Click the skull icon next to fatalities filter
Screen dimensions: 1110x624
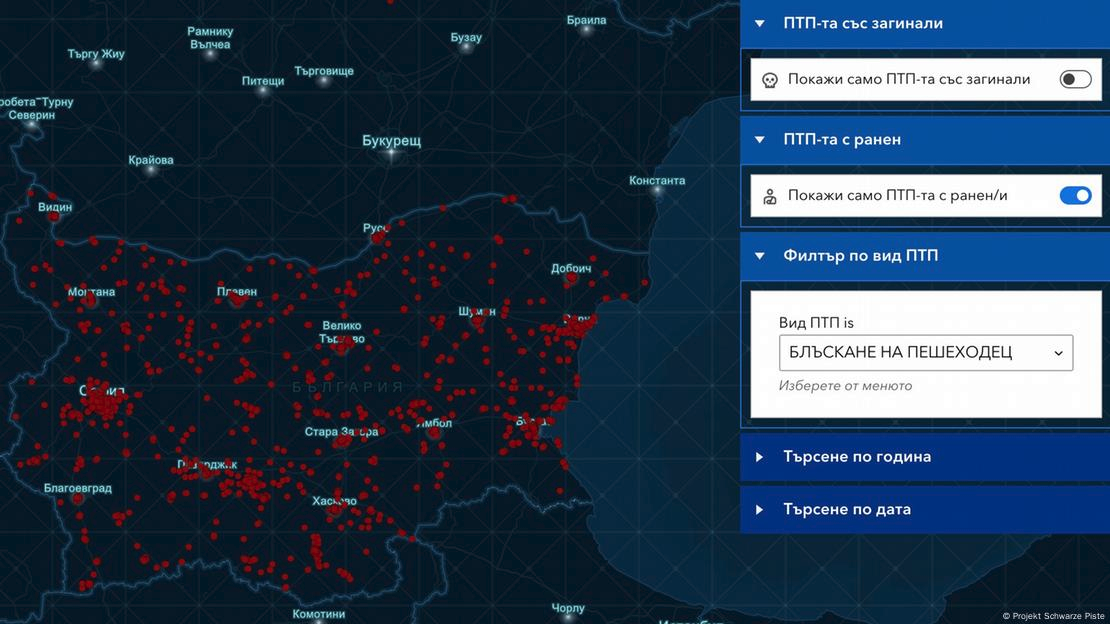[769, 80]
